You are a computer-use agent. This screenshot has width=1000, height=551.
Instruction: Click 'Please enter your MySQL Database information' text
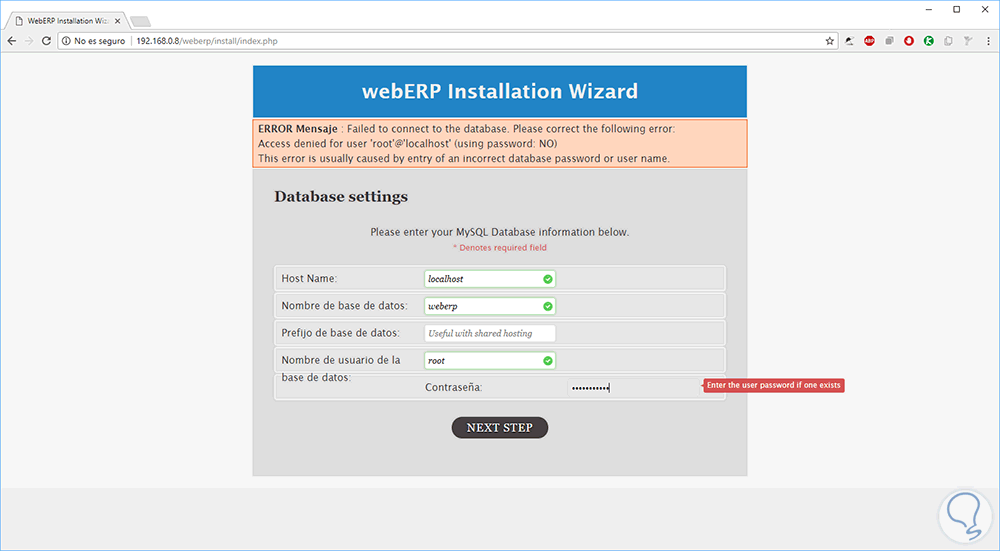(x=499, y=232)
